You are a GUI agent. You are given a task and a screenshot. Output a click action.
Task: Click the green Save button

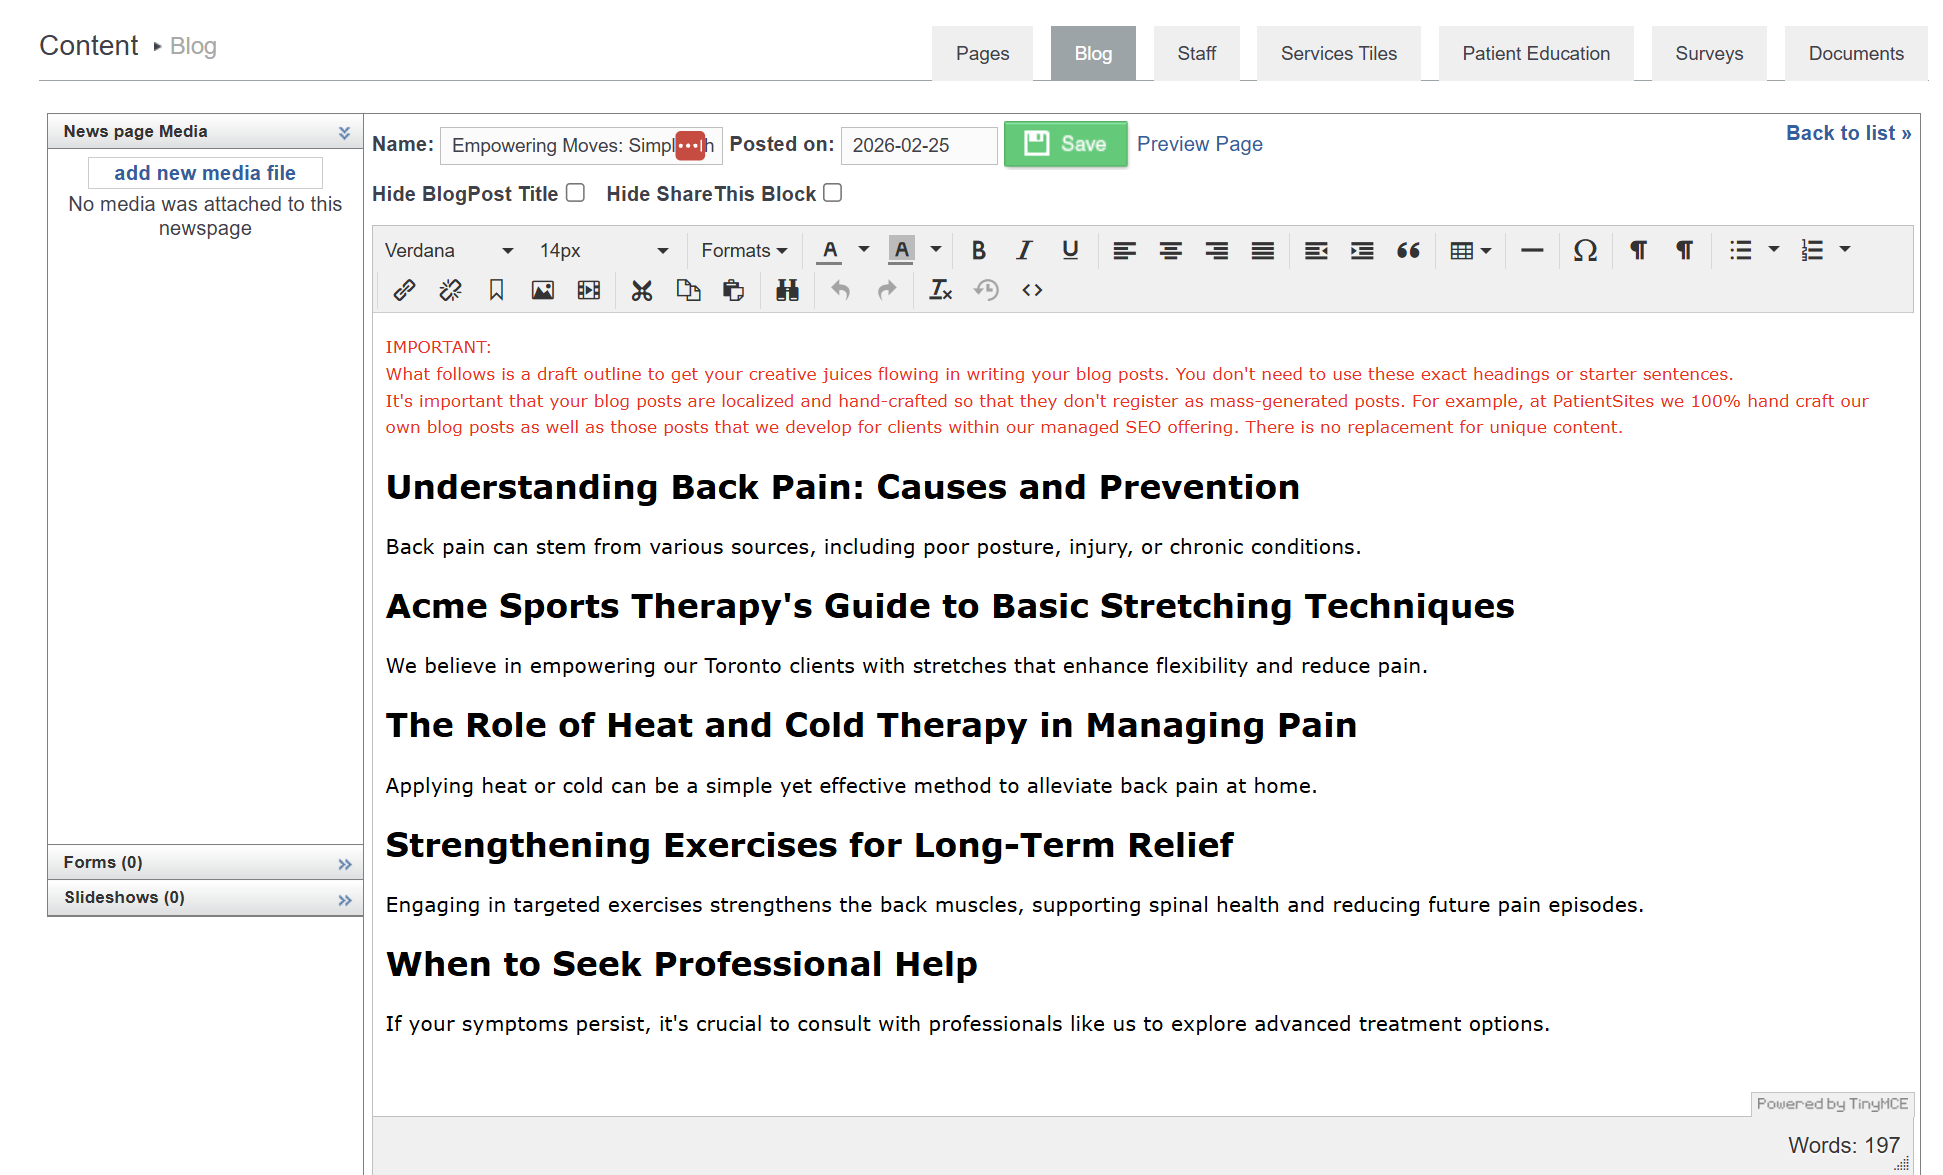point(1065,144)
